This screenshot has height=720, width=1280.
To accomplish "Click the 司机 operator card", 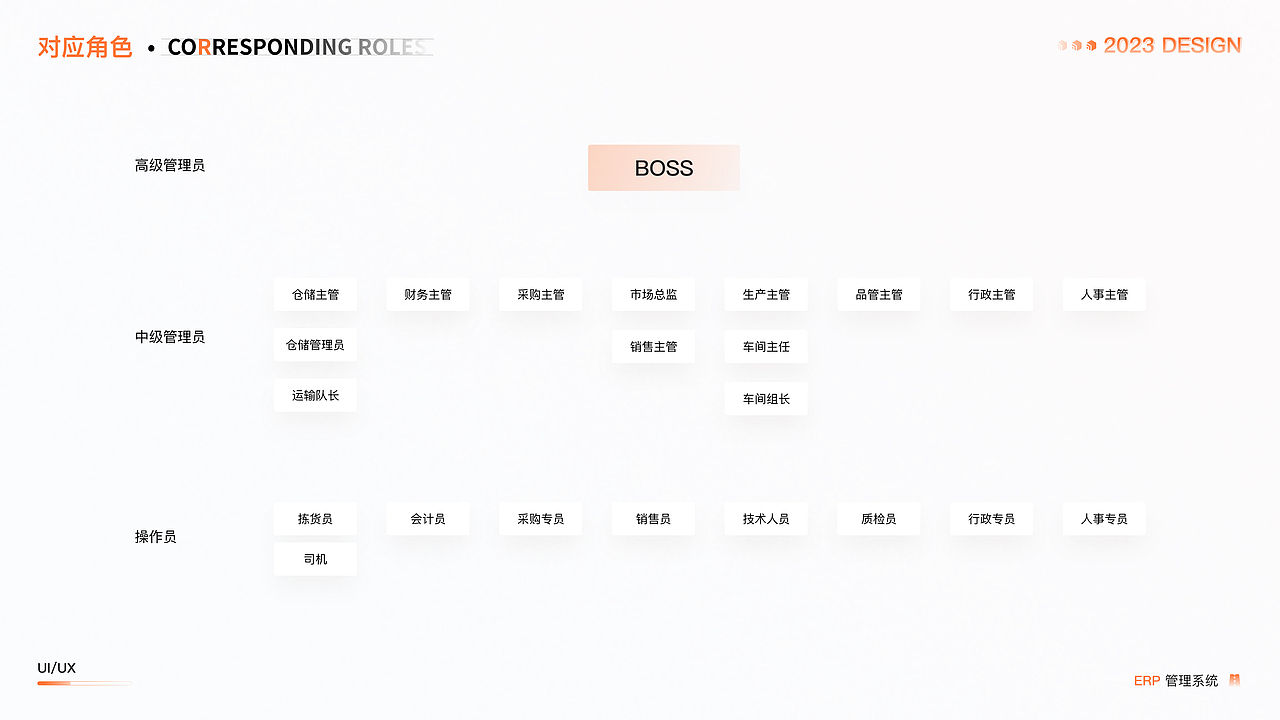I will point(315,559).
